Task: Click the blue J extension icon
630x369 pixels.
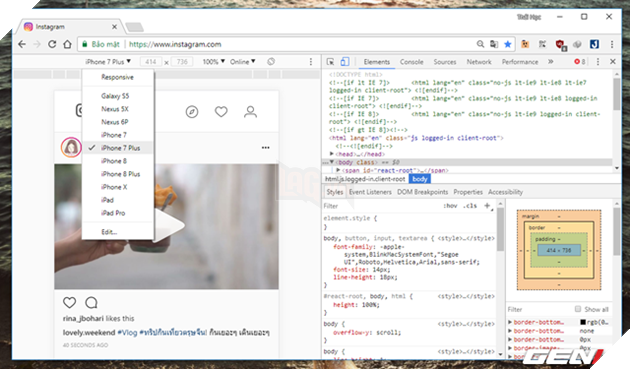Action: (x=594, y=44)
